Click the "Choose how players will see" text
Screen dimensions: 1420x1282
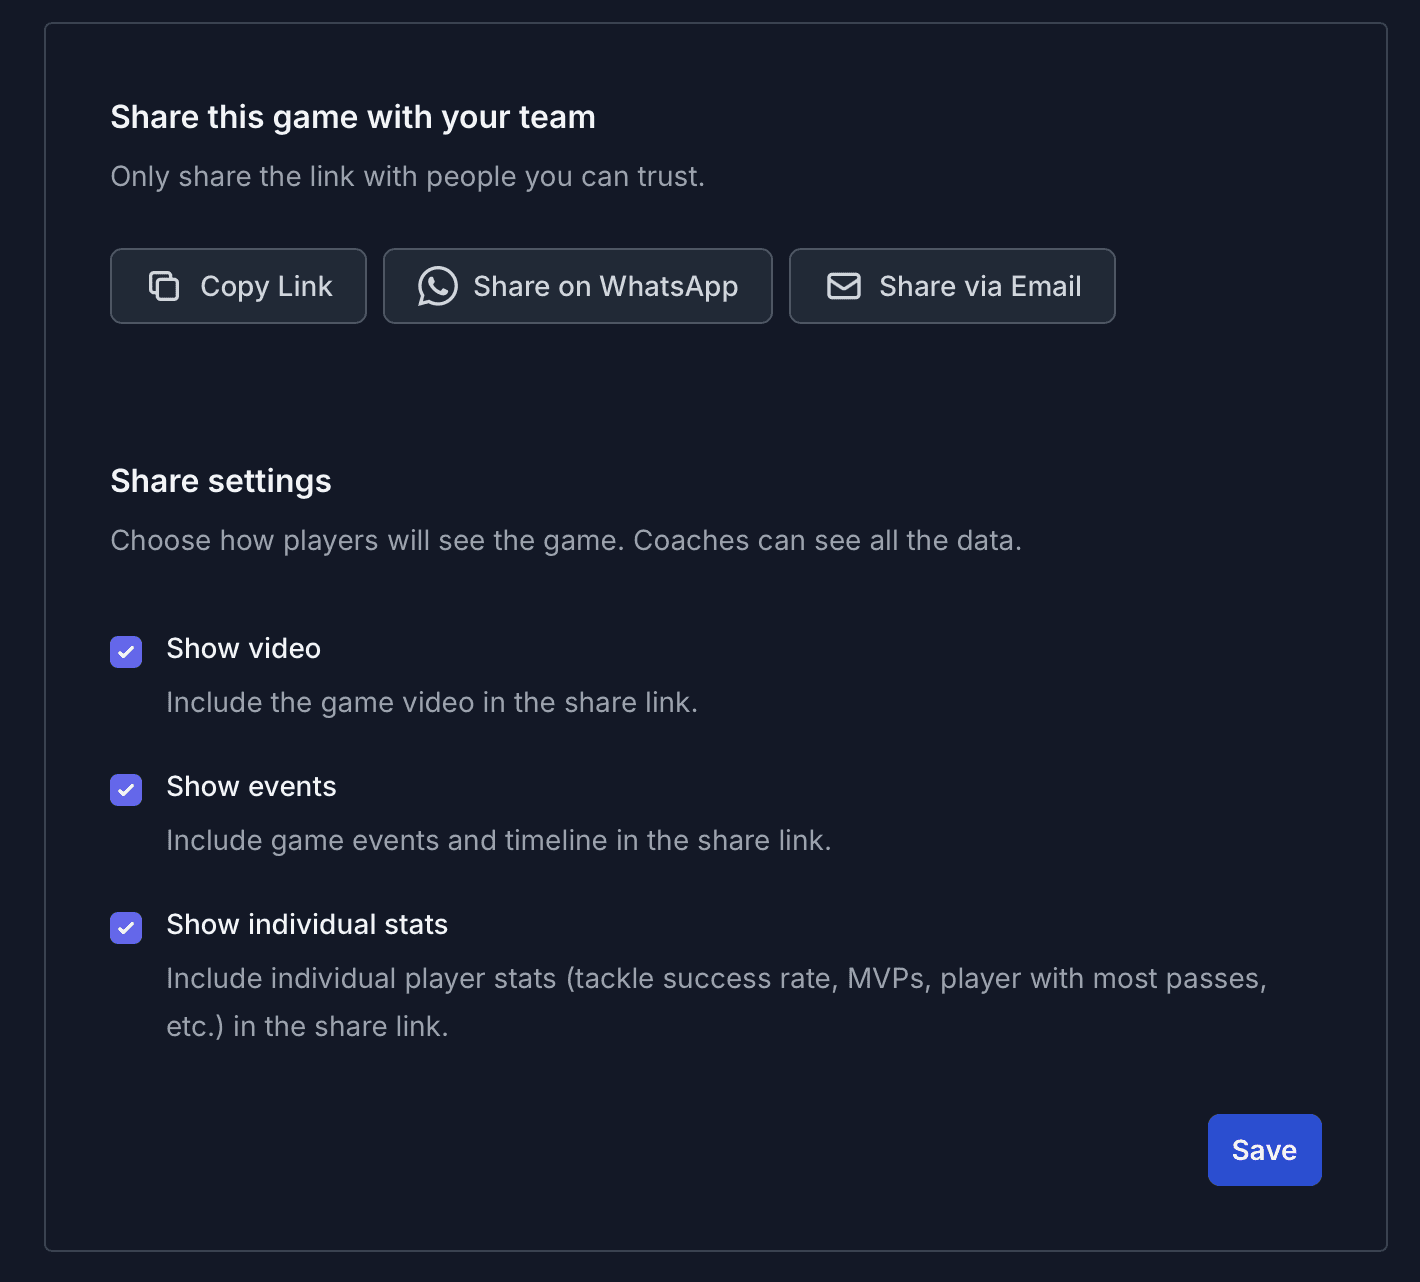pos(566,541)
